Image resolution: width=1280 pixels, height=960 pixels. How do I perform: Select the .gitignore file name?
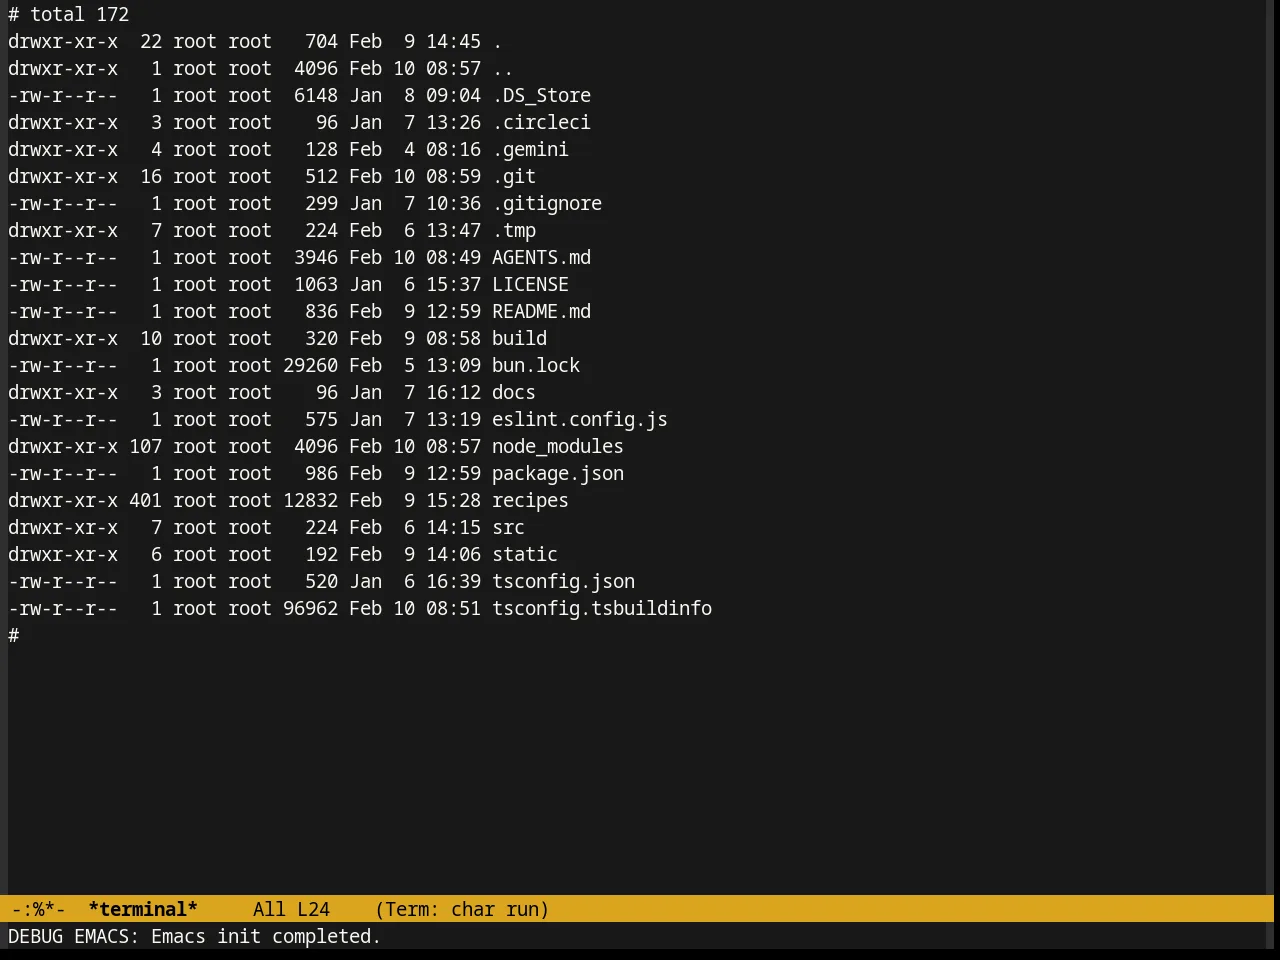[547, 204]
